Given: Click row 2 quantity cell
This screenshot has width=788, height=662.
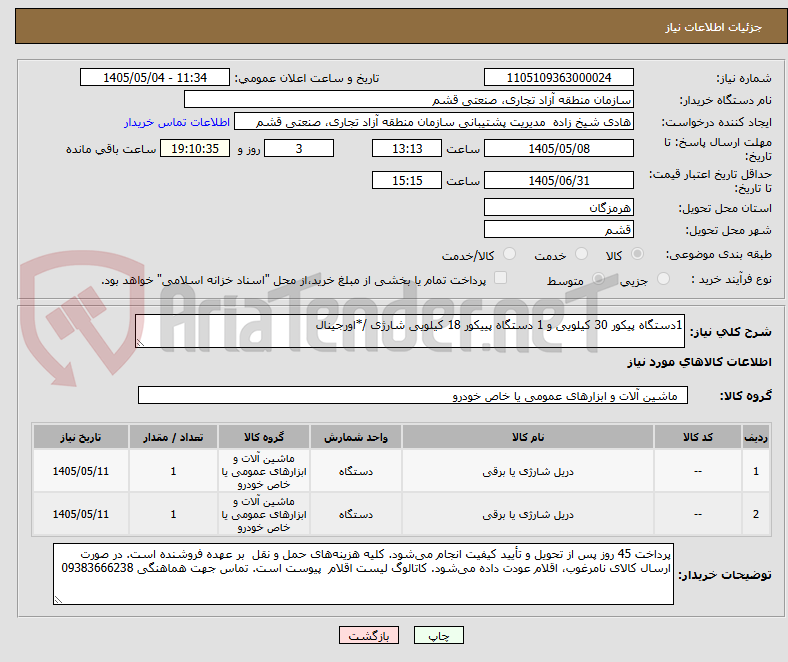Looking at the screenshot, I should pyautogui.click(x=173, y=514).
